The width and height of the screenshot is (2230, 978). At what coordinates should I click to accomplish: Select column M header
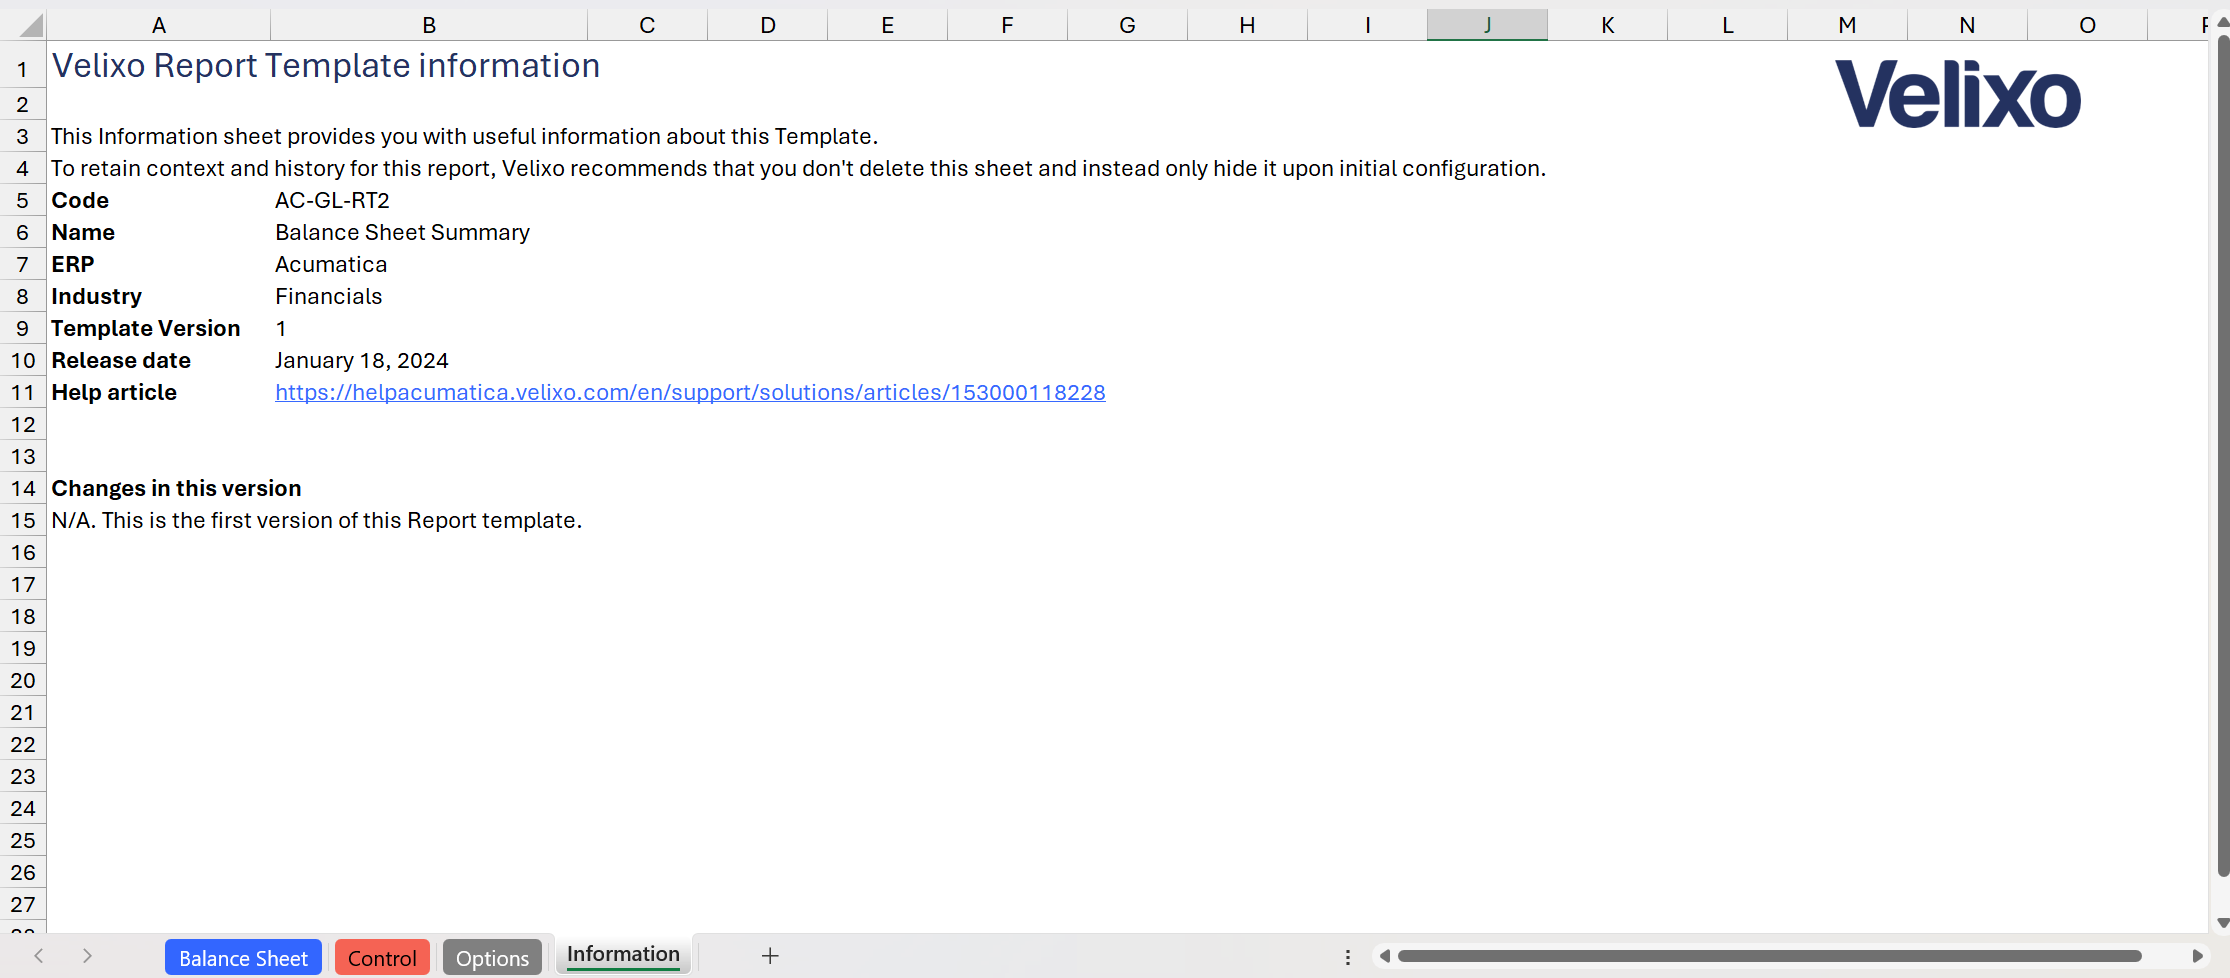coord(1847,25)
